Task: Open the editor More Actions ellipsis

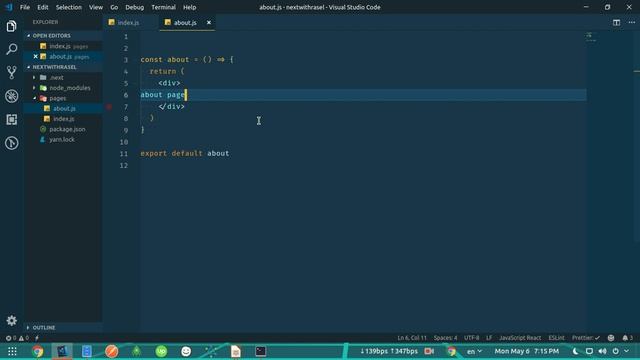Action: point(631,22)
